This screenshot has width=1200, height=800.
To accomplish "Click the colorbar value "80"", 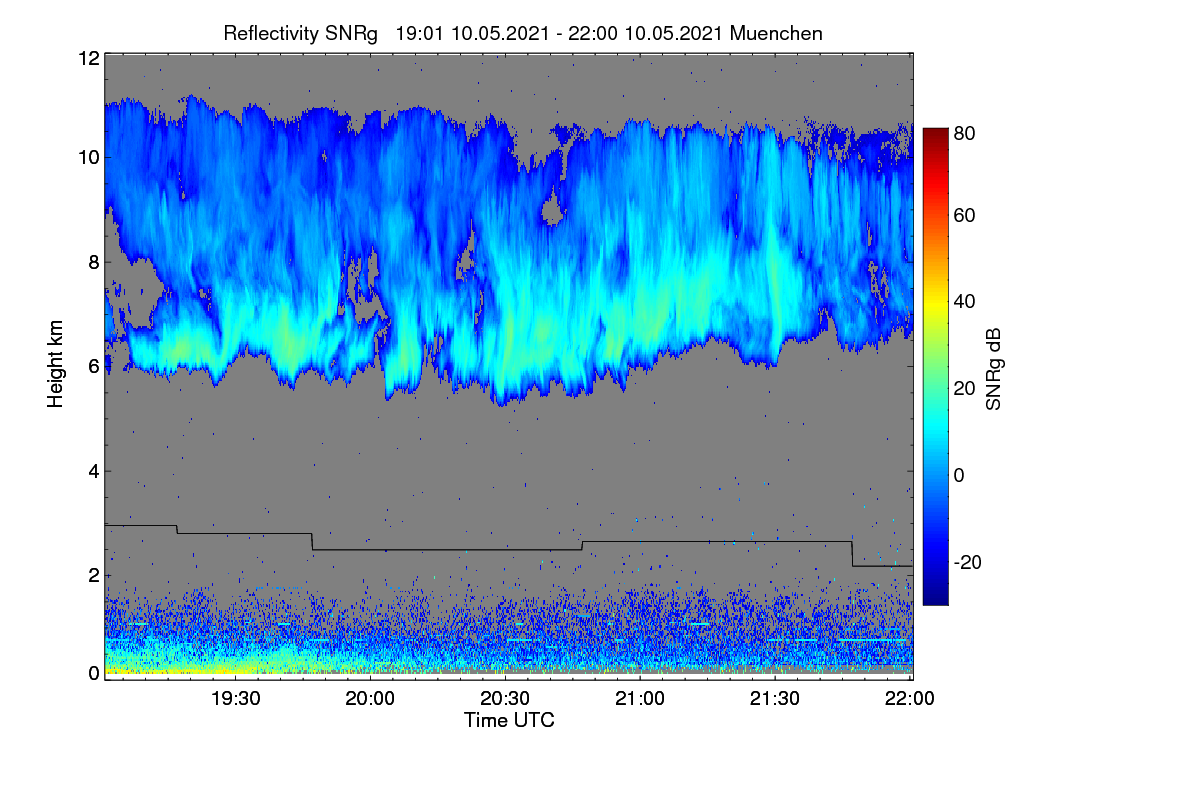I will pyautogui.click(x=964, y=132).
